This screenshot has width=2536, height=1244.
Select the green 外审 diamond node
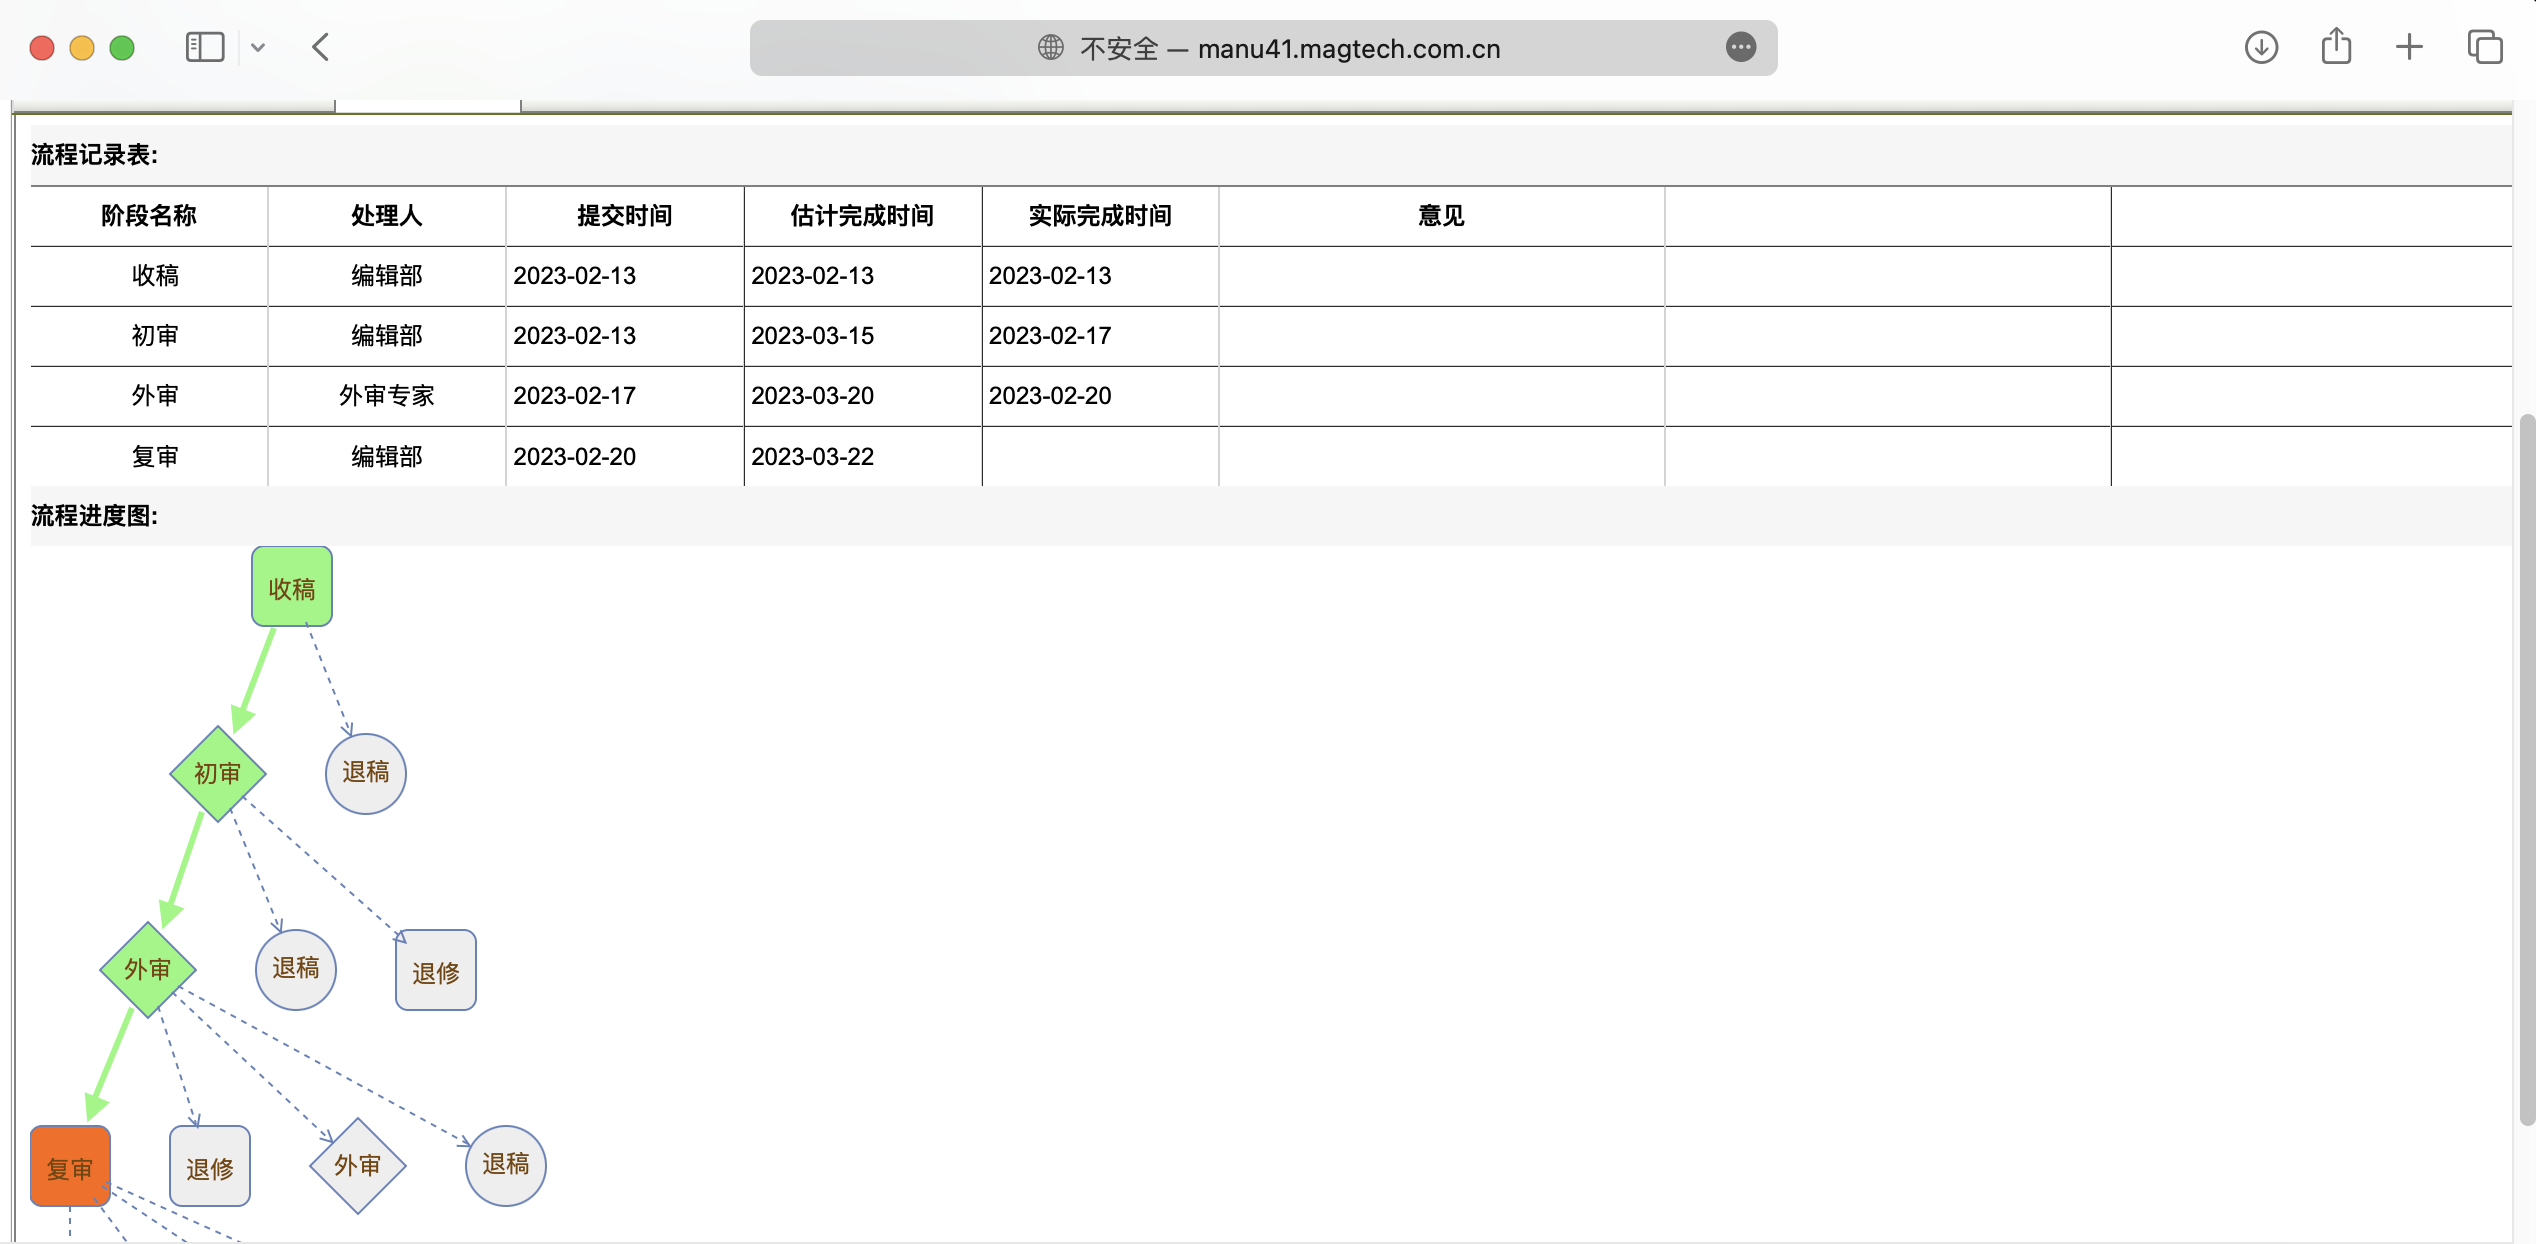(148, 969)
